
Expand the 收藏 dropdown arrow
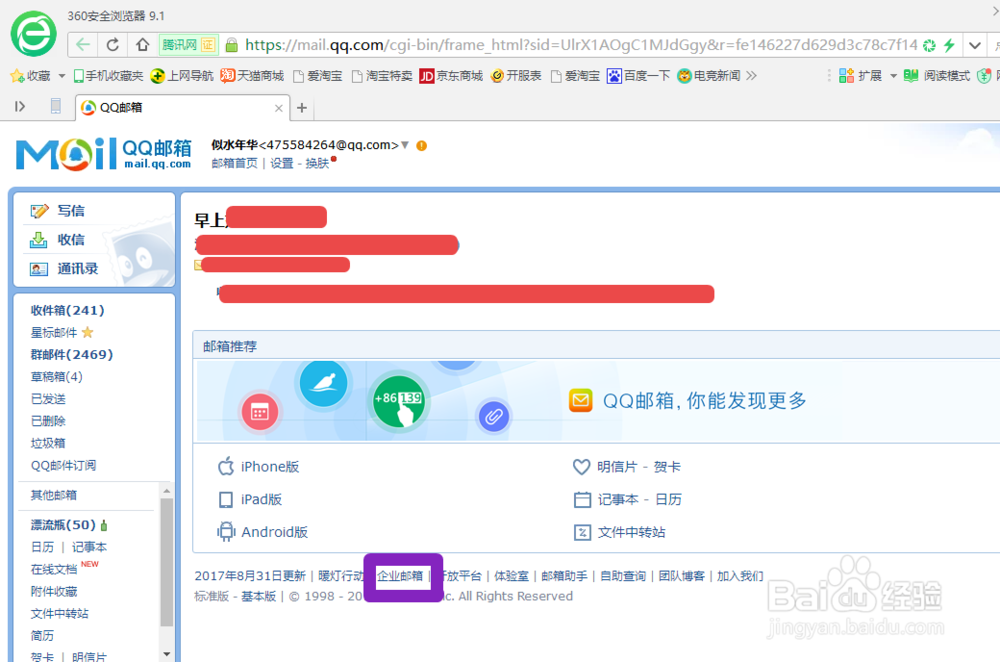point(62,76)
